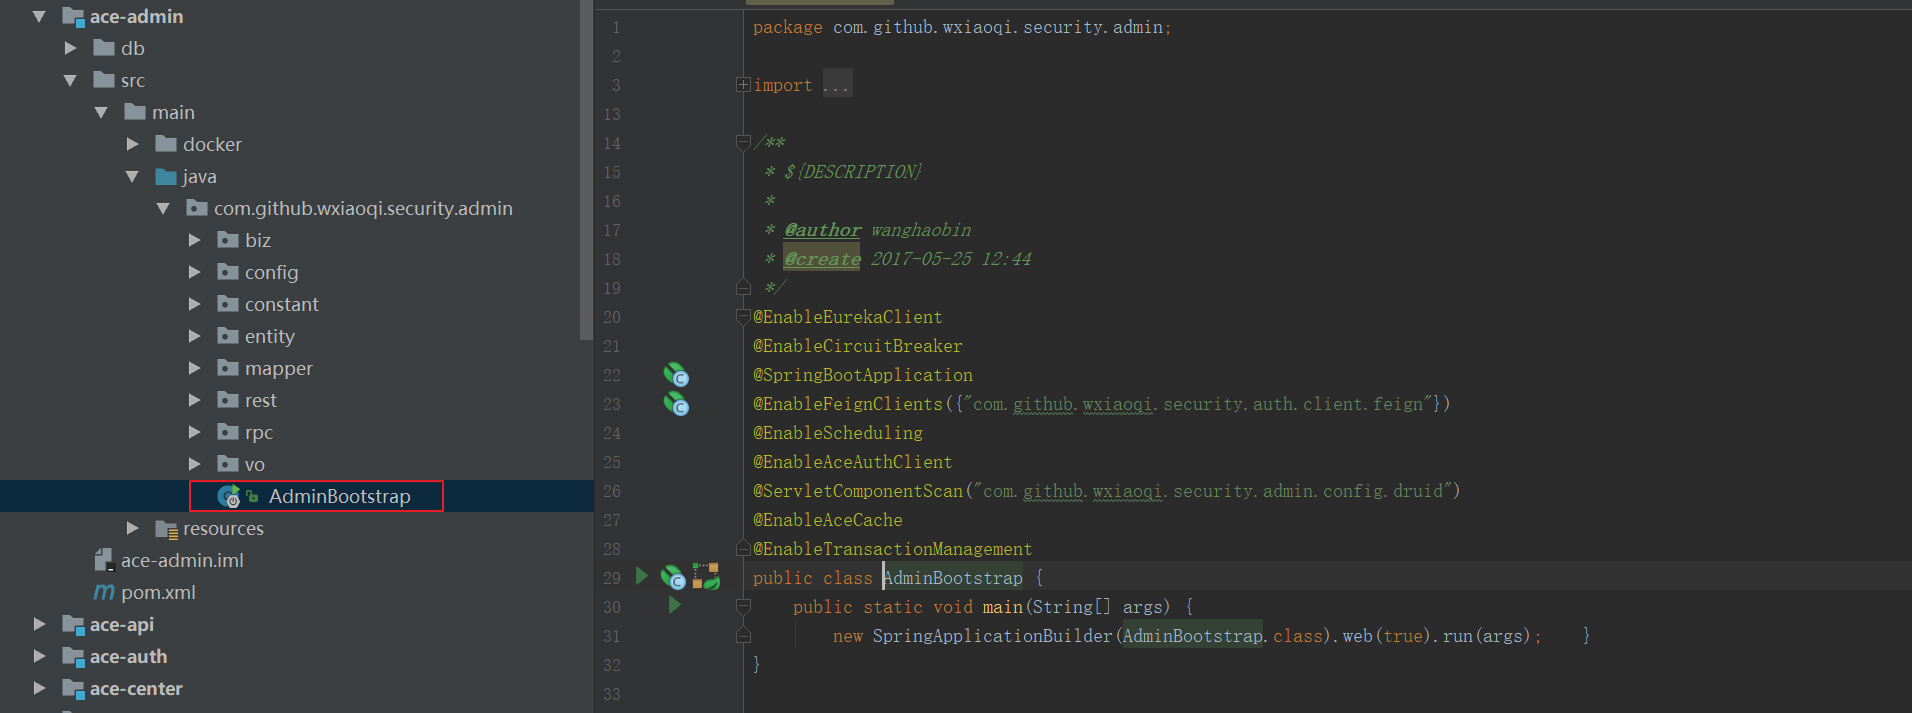The width and height of the screenshot is (1912, 713).
Task: Click the ace-admin.iml file icon
Action: point(103,560)
